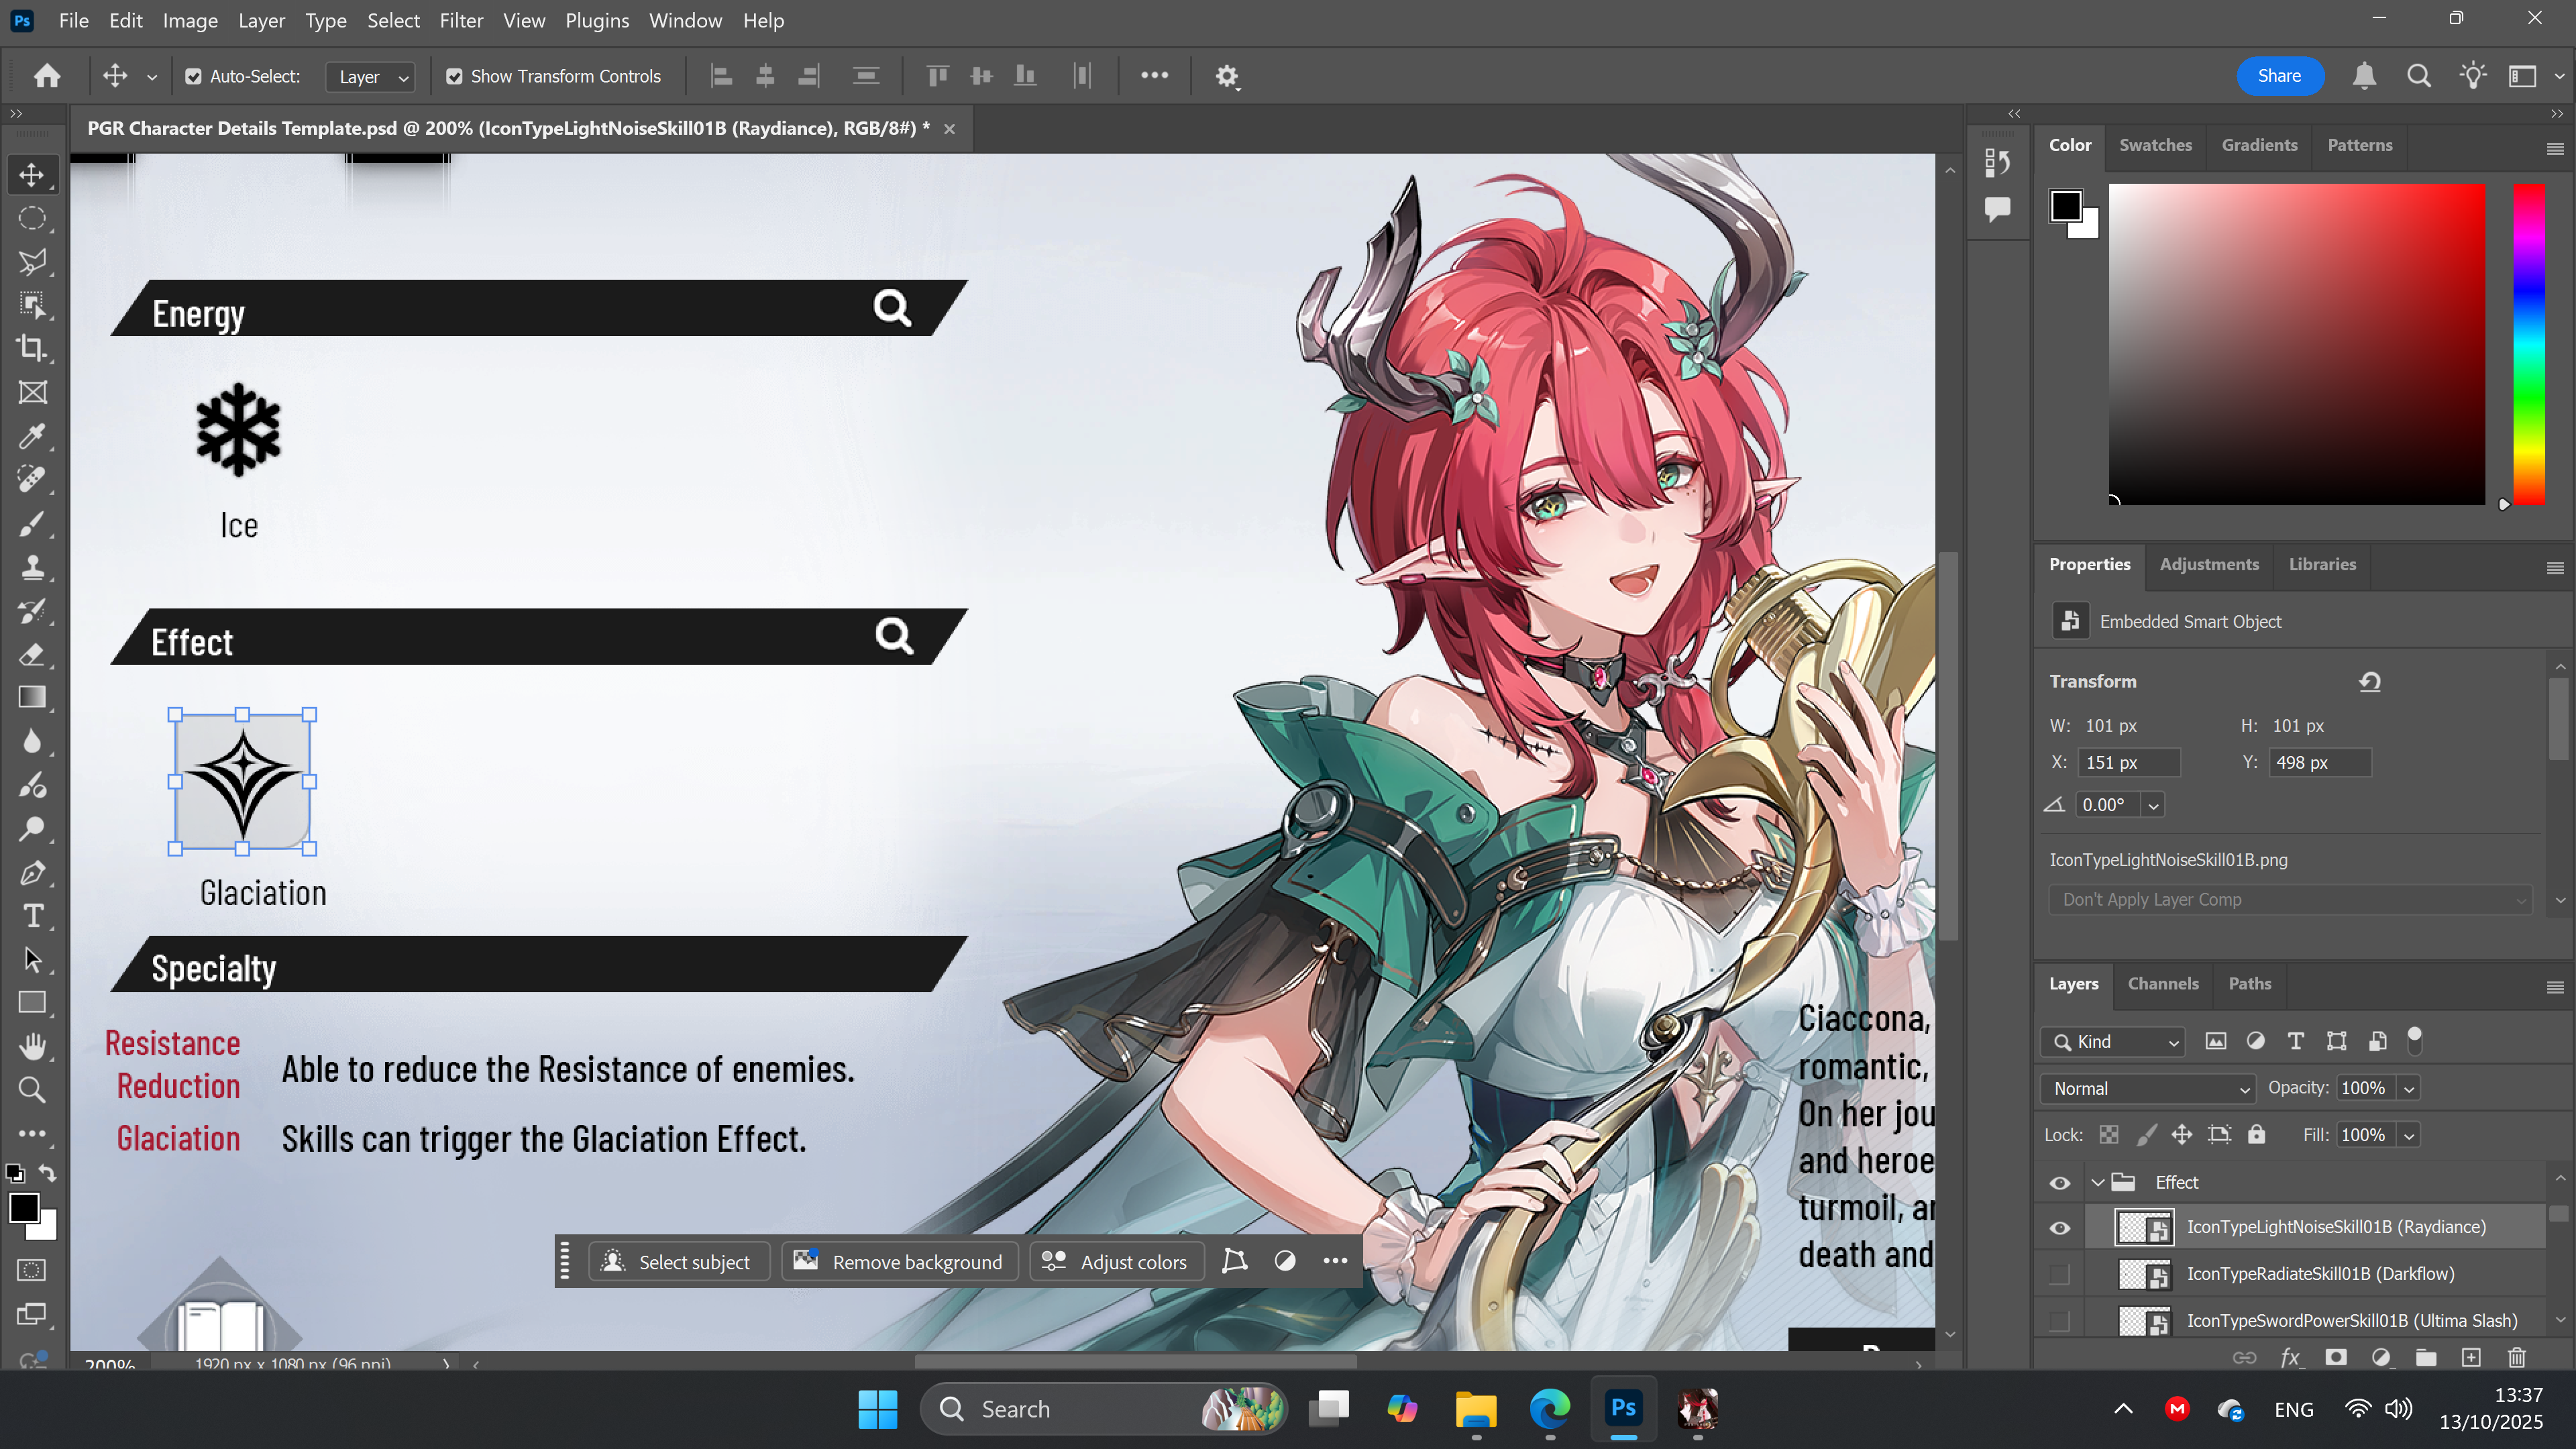Select the Clone Stamp tool
The image size is (2576, 1449).
click(32, 567)
